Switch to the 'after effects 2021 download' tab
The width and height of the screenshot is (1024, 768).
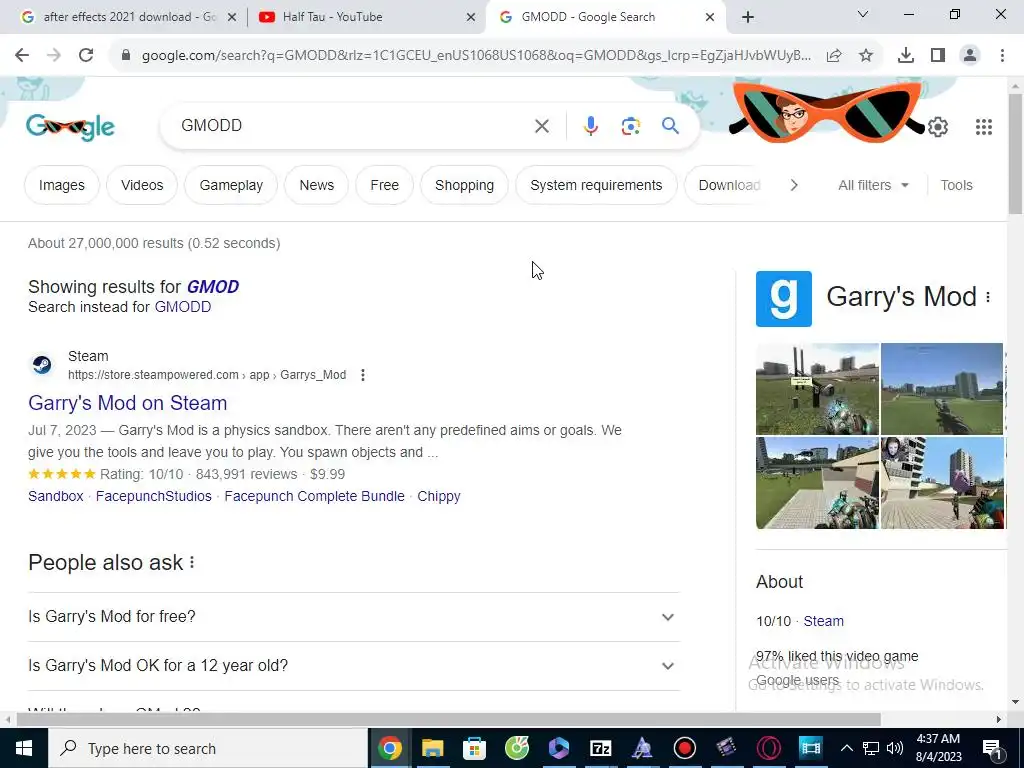coord(129,17)
